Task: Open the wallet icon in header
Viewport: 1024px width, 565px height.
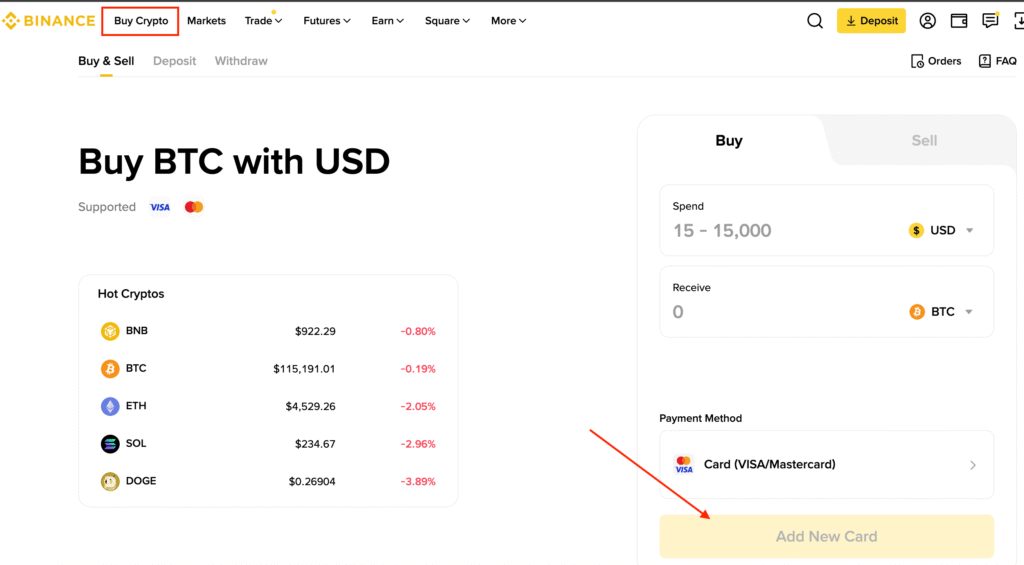Action: 959,21
